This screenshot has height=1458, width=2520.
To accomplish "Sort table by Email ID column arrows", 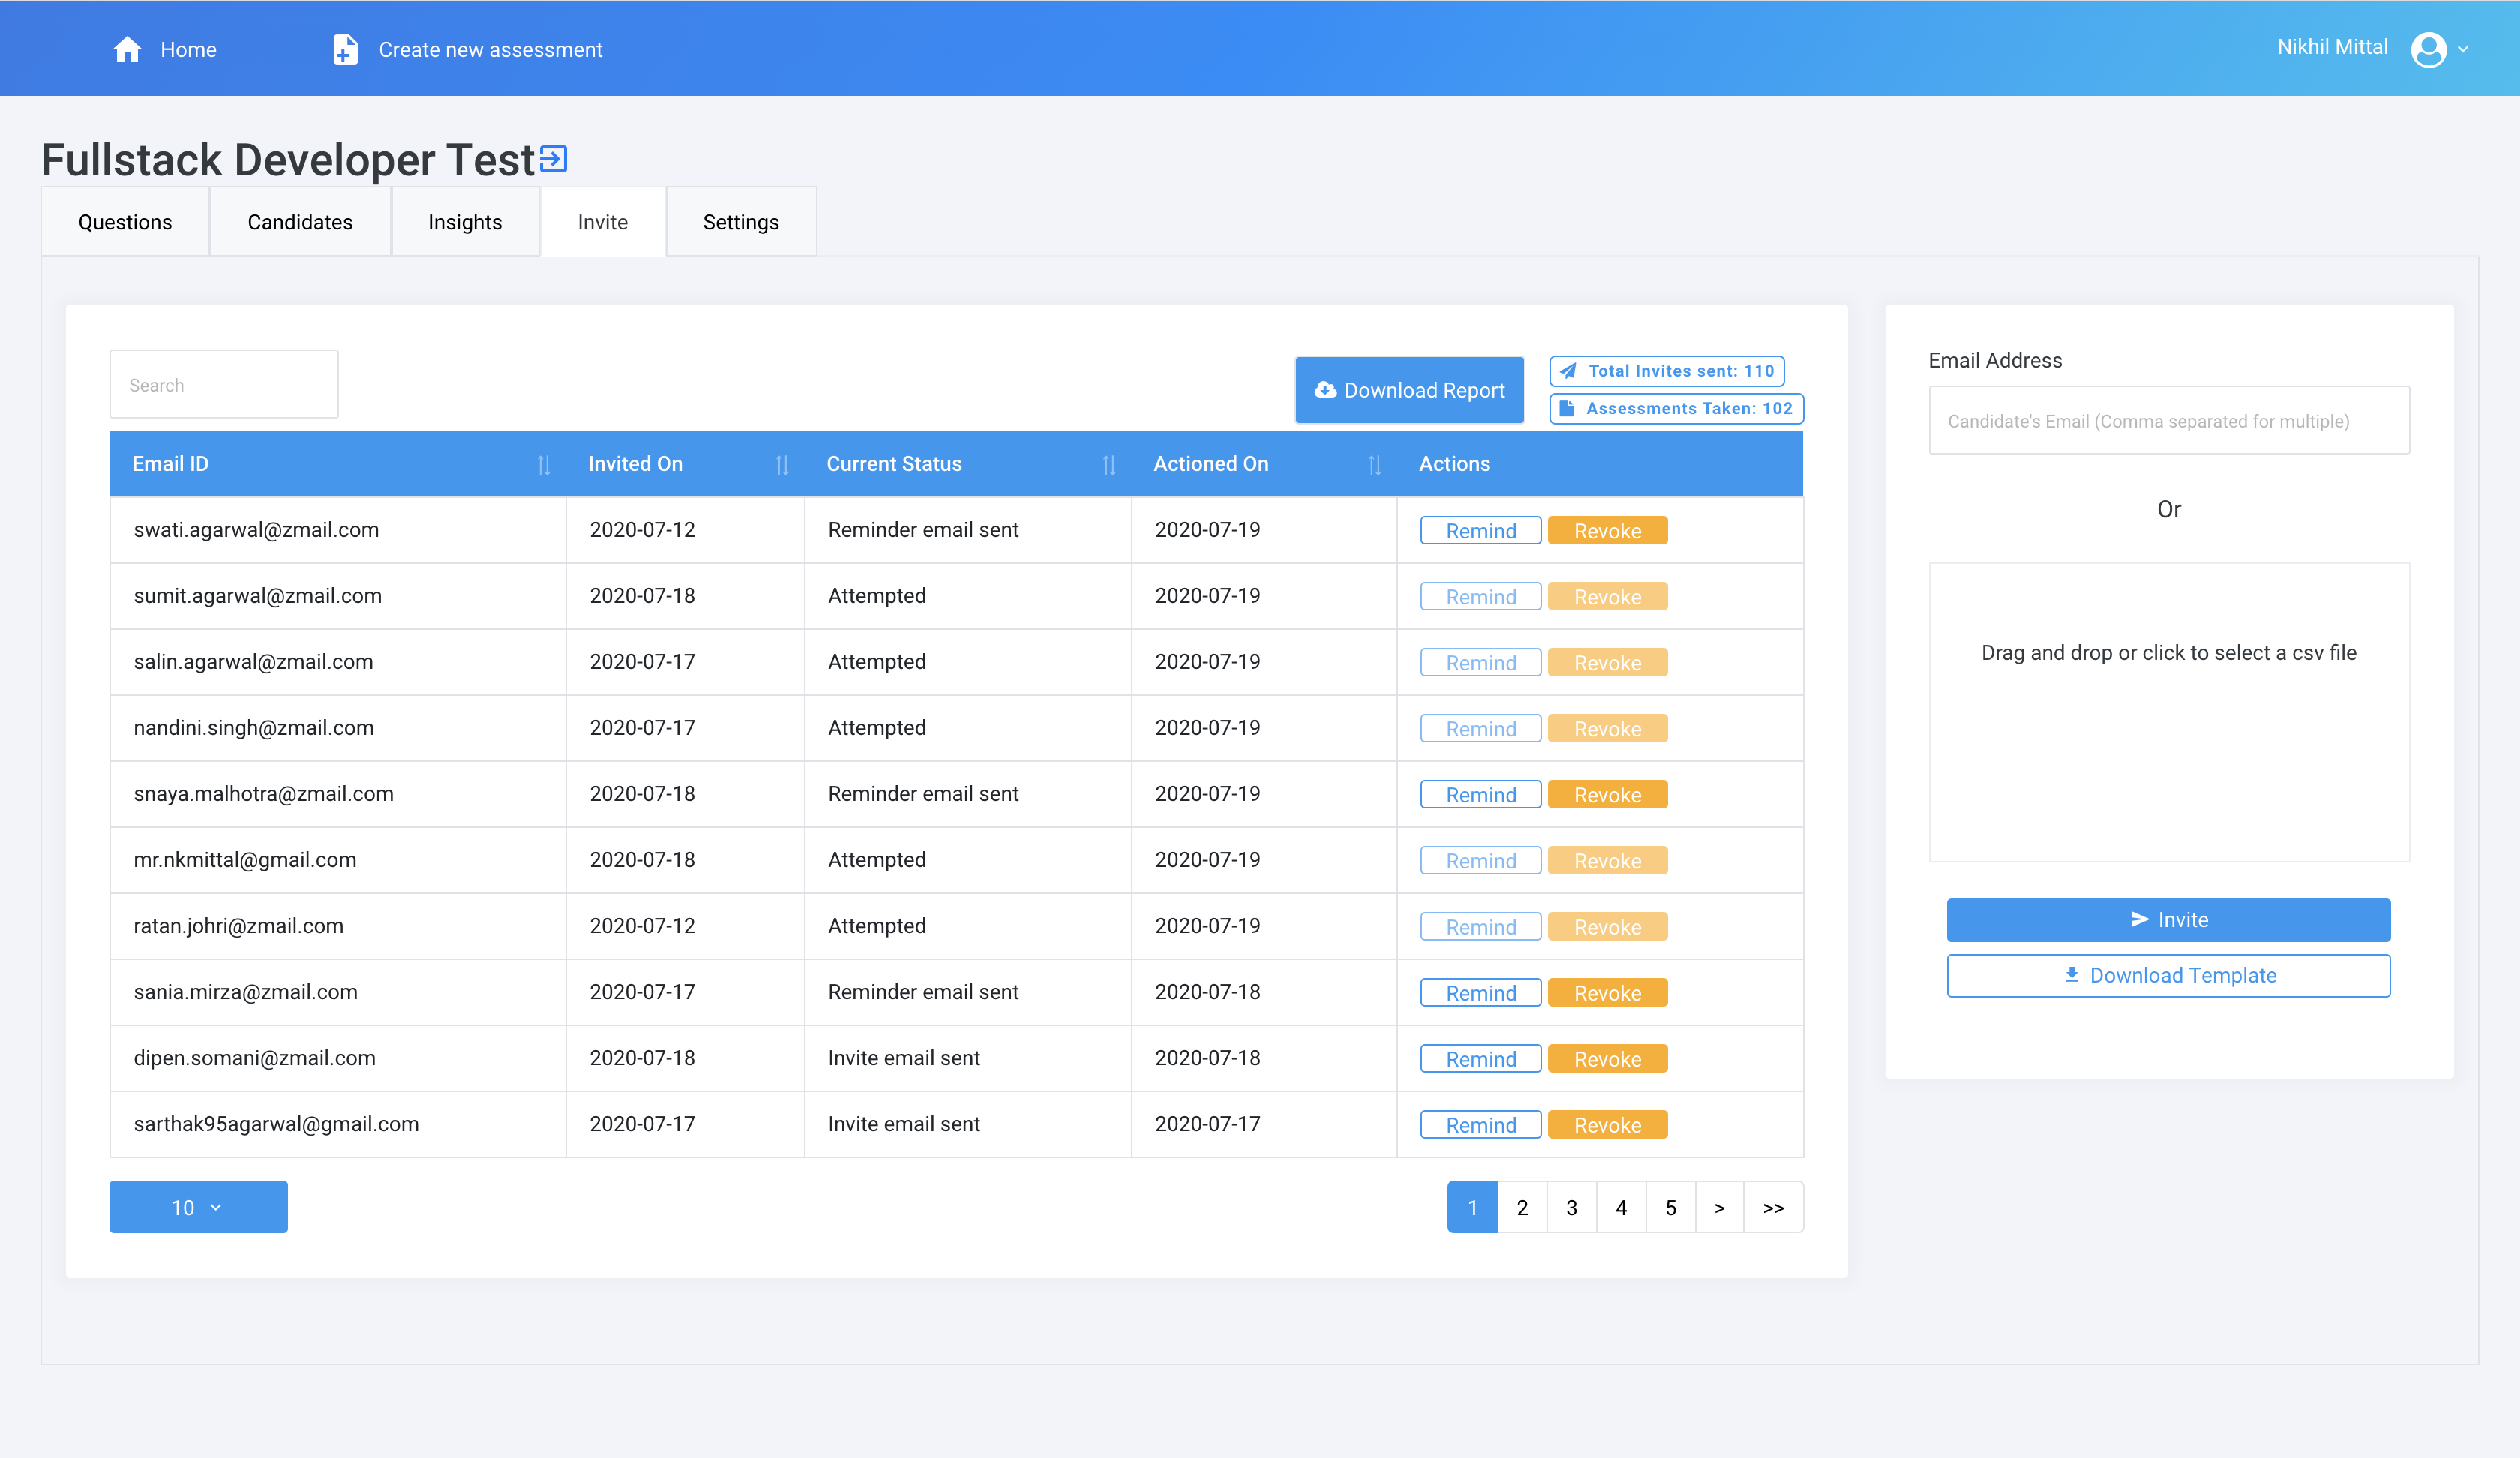I will 543,465.
